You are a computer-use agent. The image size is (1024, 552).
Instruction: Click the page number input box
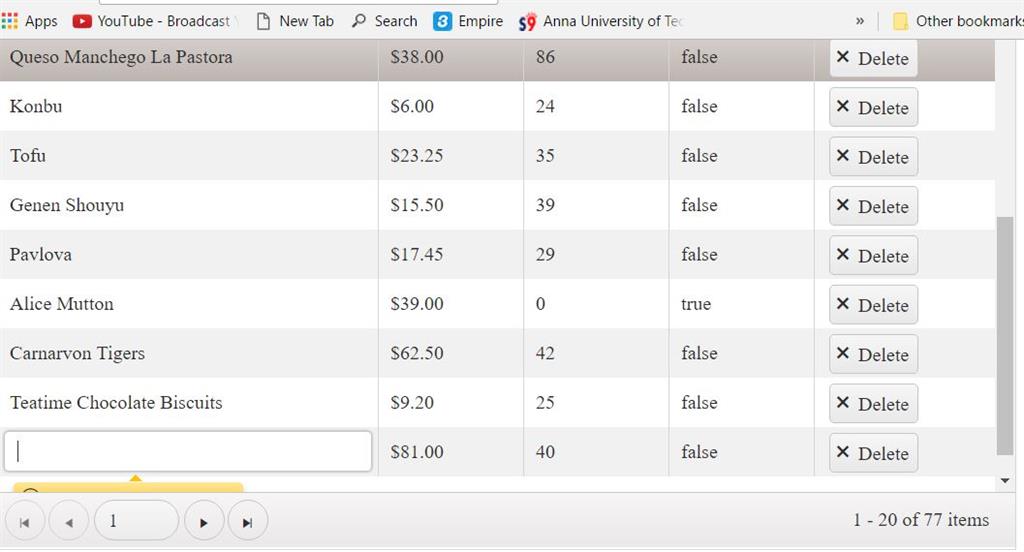click(x=135, y=521)
